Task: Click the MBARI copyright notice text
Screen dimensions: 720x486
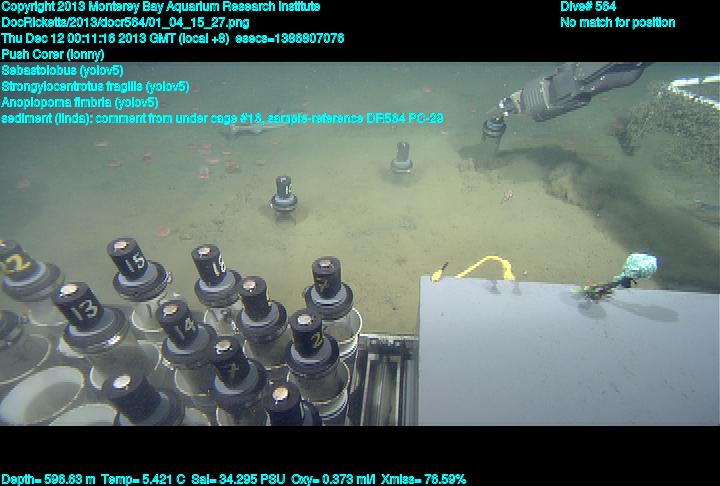Action: tap(161, 7)
